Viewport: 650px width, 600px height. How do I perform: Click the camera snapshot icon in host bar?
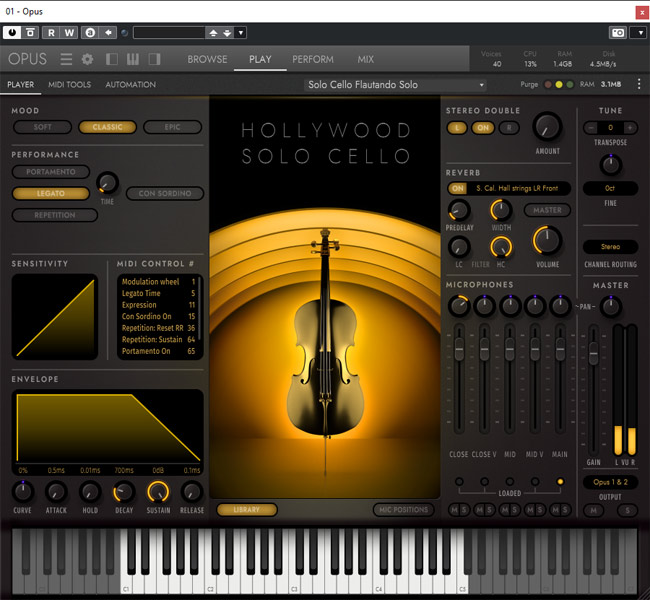(x=618, y=32)
